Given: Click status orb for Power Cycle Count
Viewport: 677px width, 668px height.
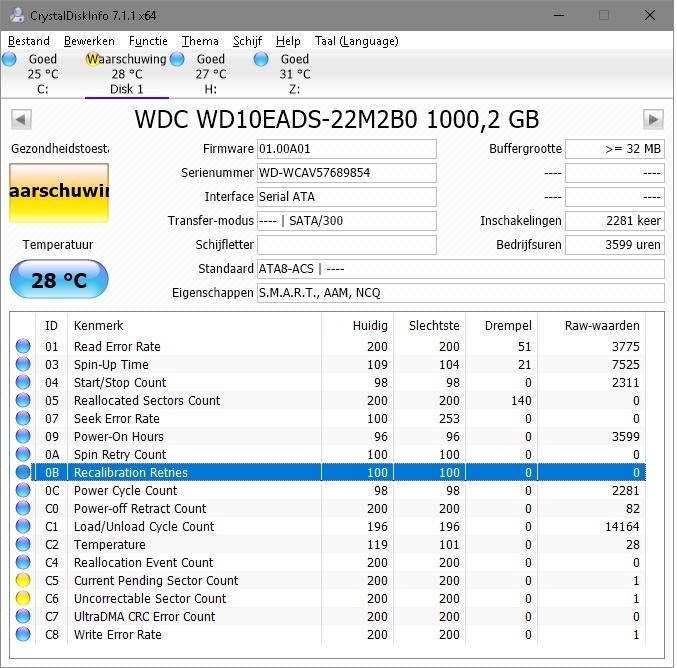Looking at the screenshot, I should (23, 491).
